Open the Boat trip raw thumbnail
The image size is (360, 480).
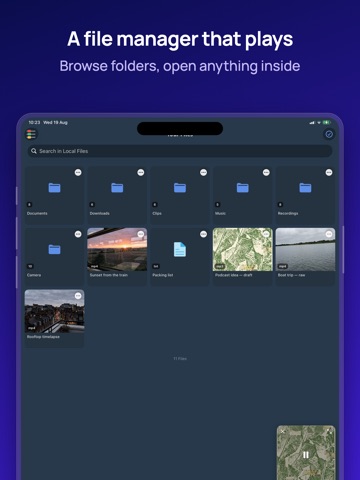[x=305, y=249]
